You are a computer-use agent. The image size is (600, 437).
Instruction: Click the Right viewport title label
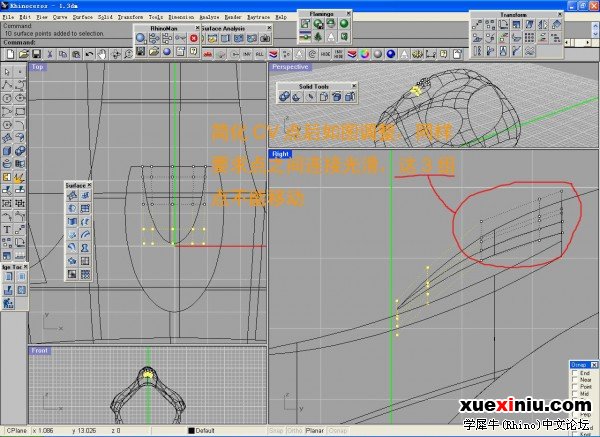(x=280, y=154)
